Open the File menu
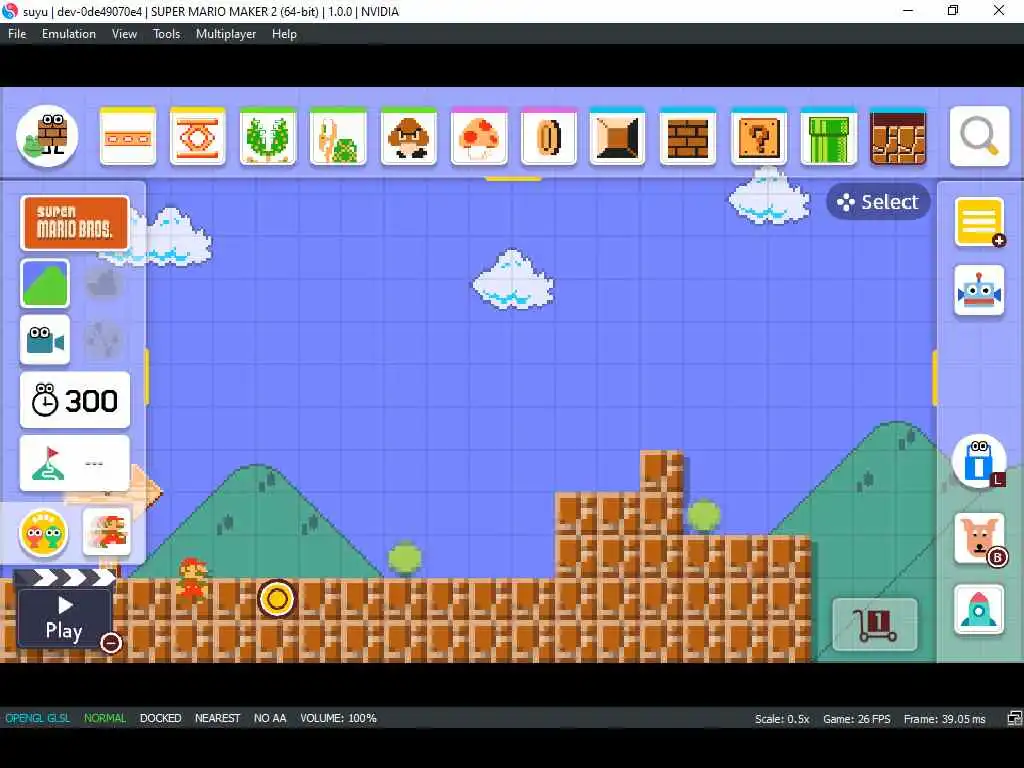Image resolution: width=1024 pixels, height=768 pixels. (x=17, y=34)
